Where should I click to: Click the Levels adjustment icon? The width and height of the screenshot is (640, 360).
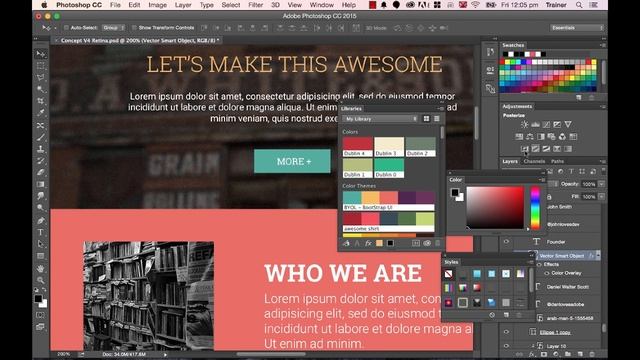[x=536, y=124]
